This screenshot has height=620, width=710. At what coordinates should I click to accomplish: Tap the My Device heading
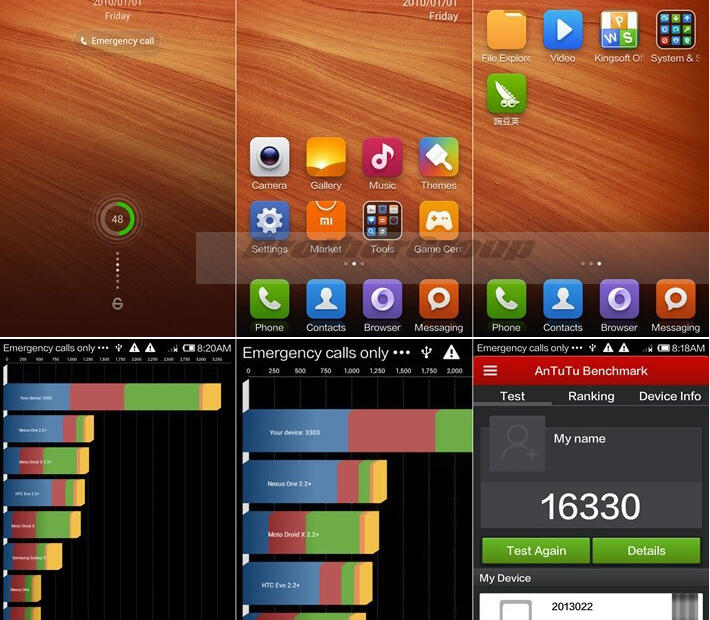tap(505, 578)
